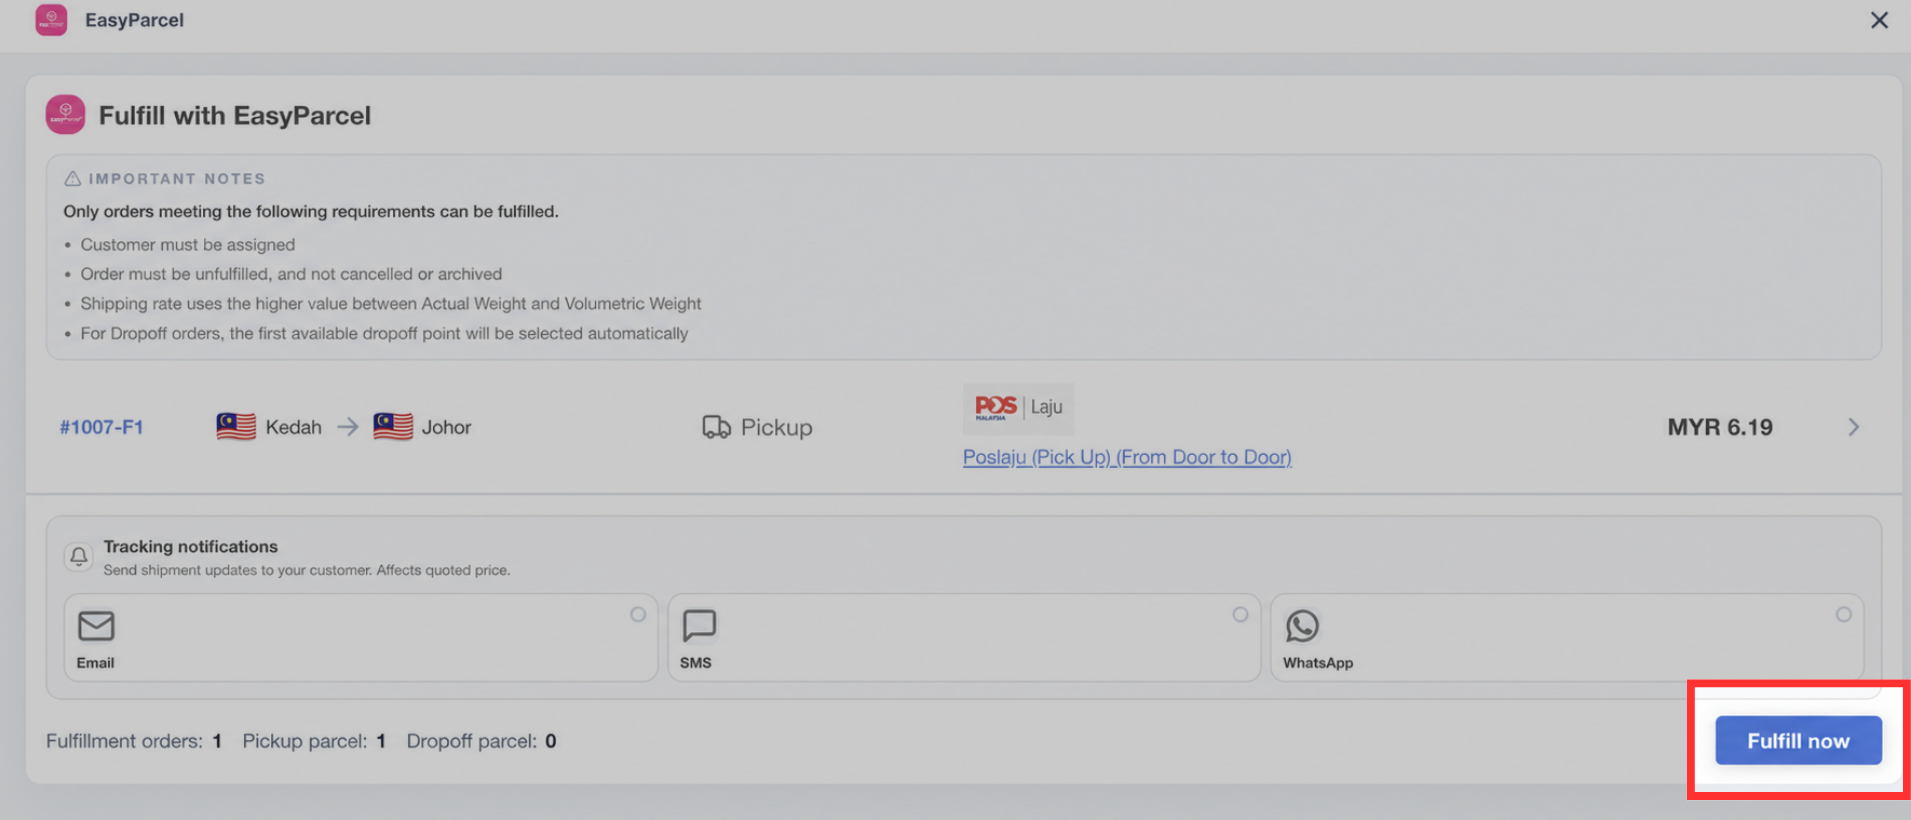Enable SMS tracking notification radio

click(x=1240, y=614)
